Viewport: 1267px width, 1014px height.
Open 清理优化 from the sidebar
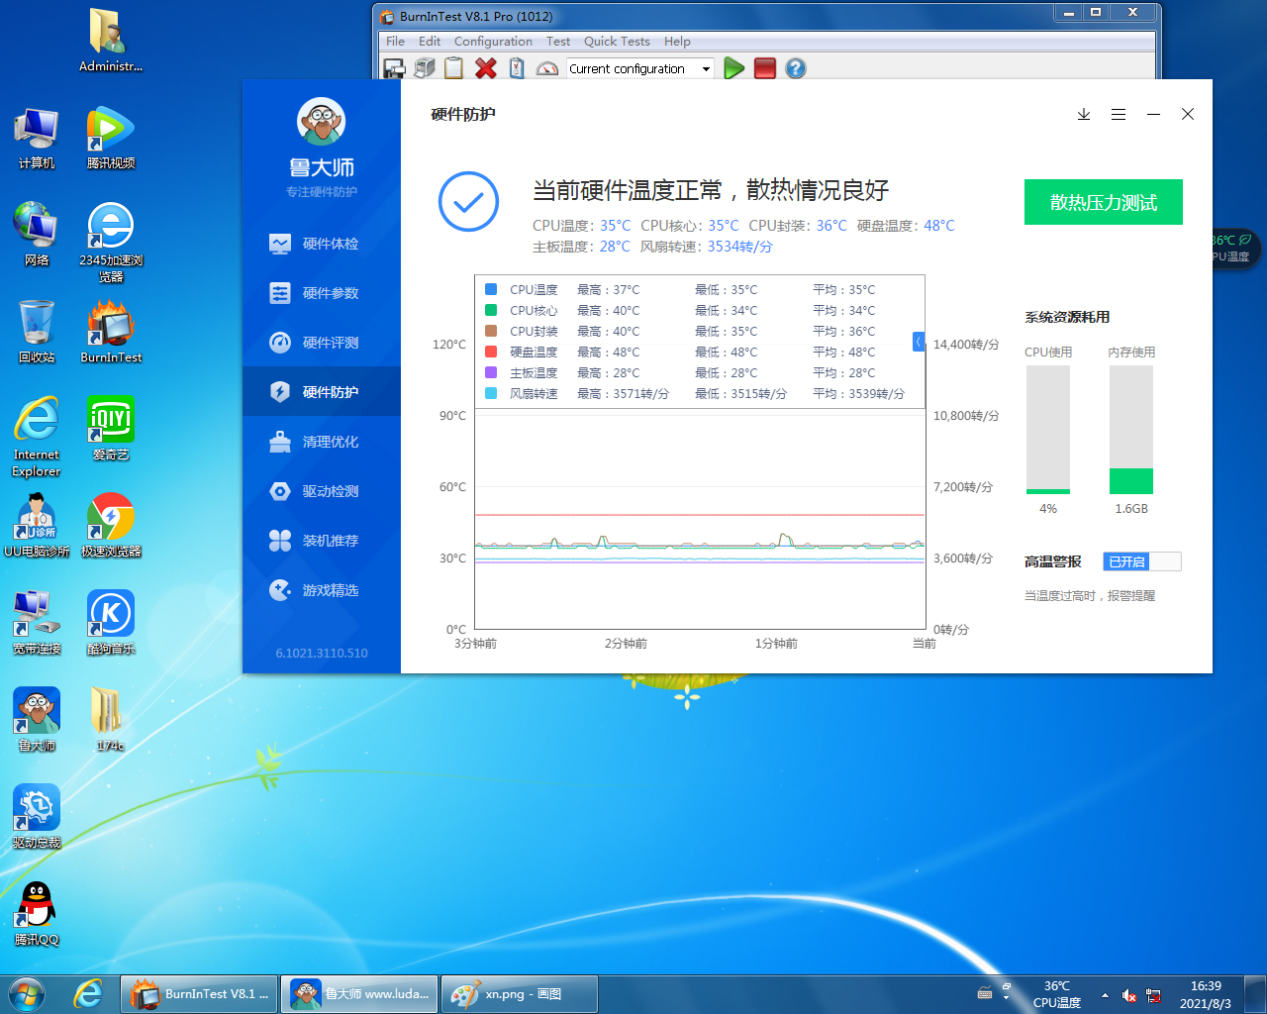pos(320,440)
